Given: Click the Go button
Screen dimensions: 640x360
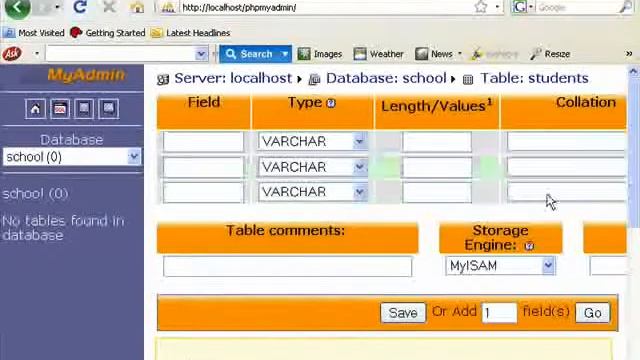Looking at the screenshot, I should (592, 313).
